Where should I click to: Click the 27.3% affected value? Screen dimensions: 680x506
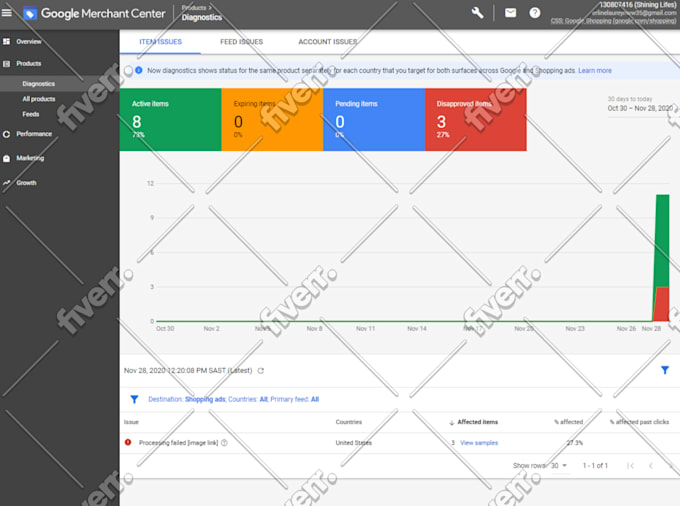[x=575, y=443]
